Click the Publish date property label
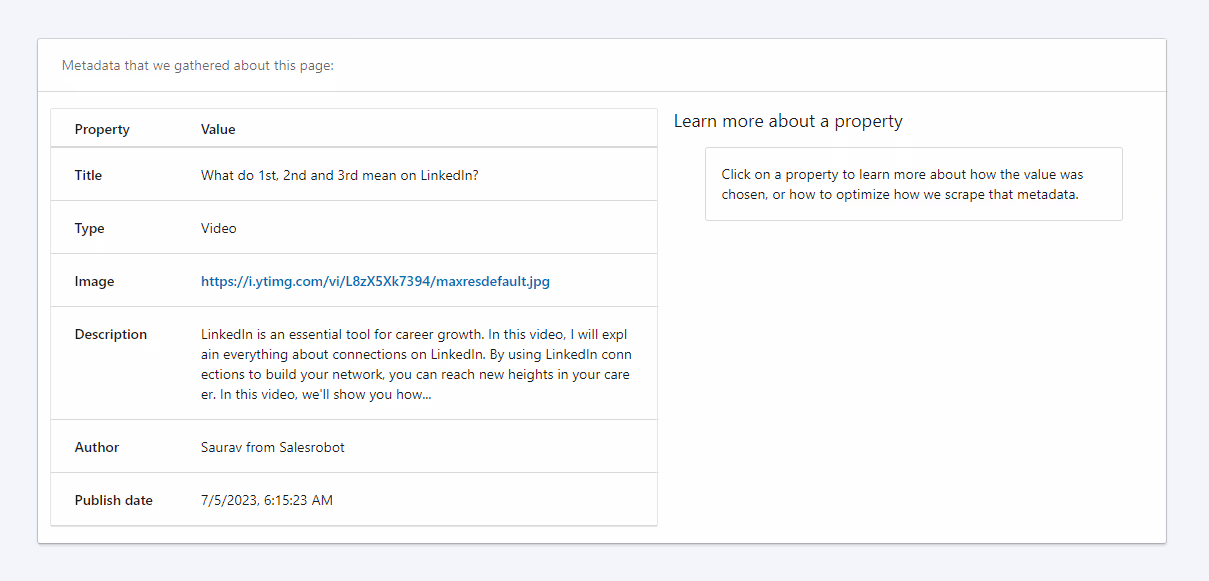 point(113,500)
